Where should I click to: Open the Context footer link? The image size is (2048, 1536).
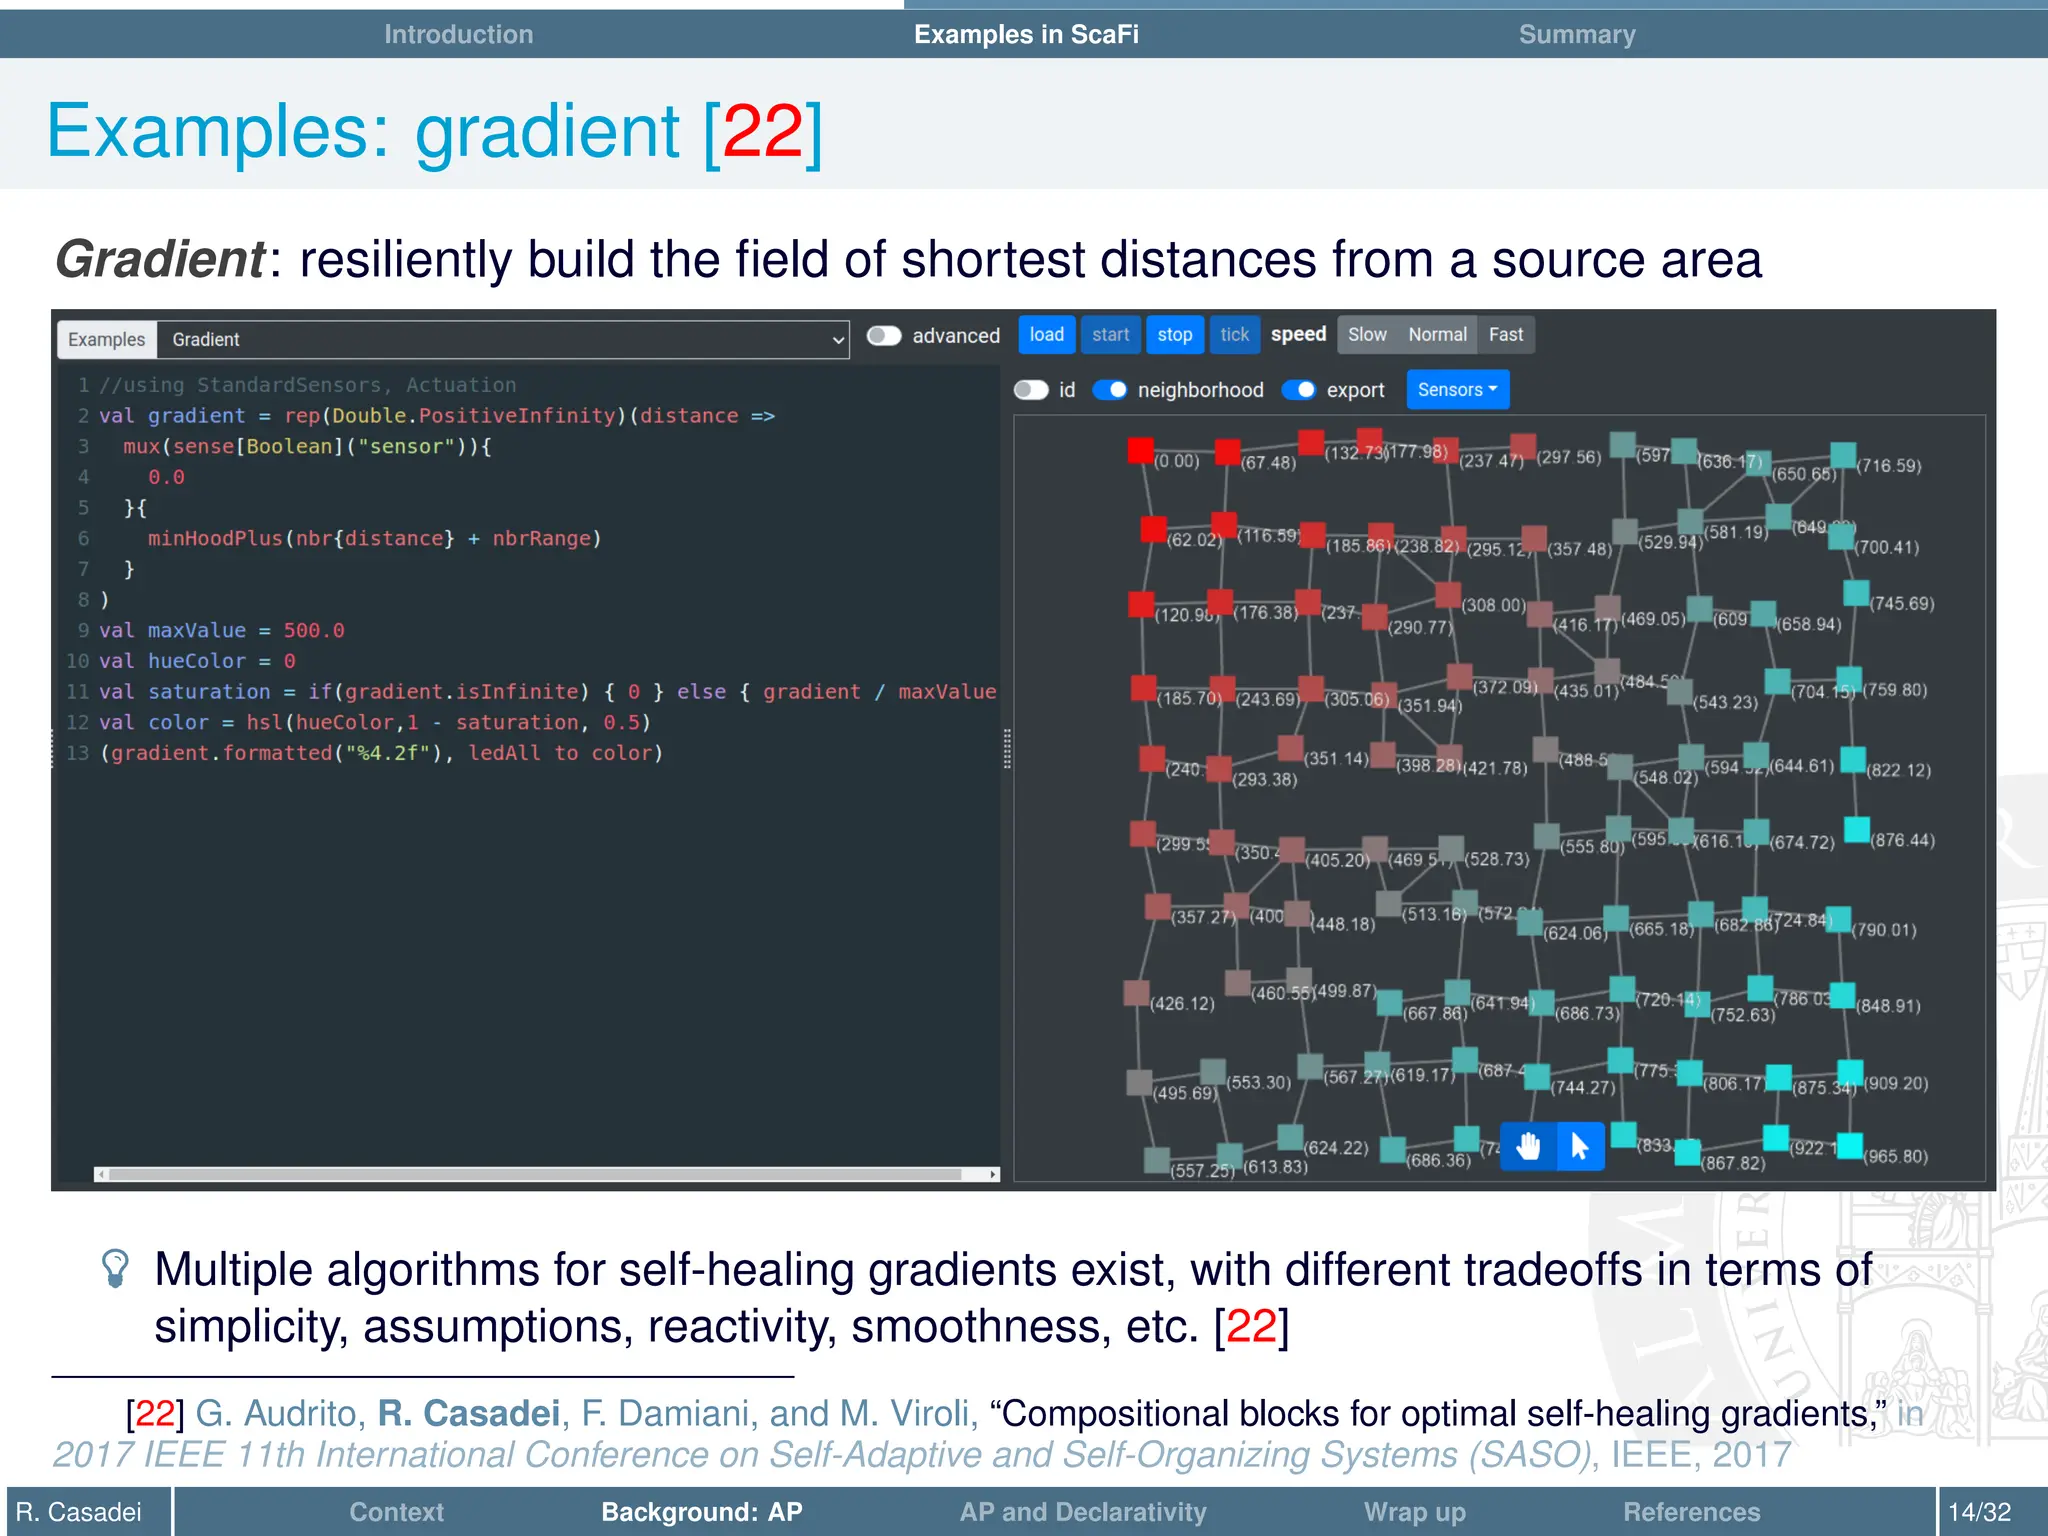pyautogui.click(x=396, y=1512)
